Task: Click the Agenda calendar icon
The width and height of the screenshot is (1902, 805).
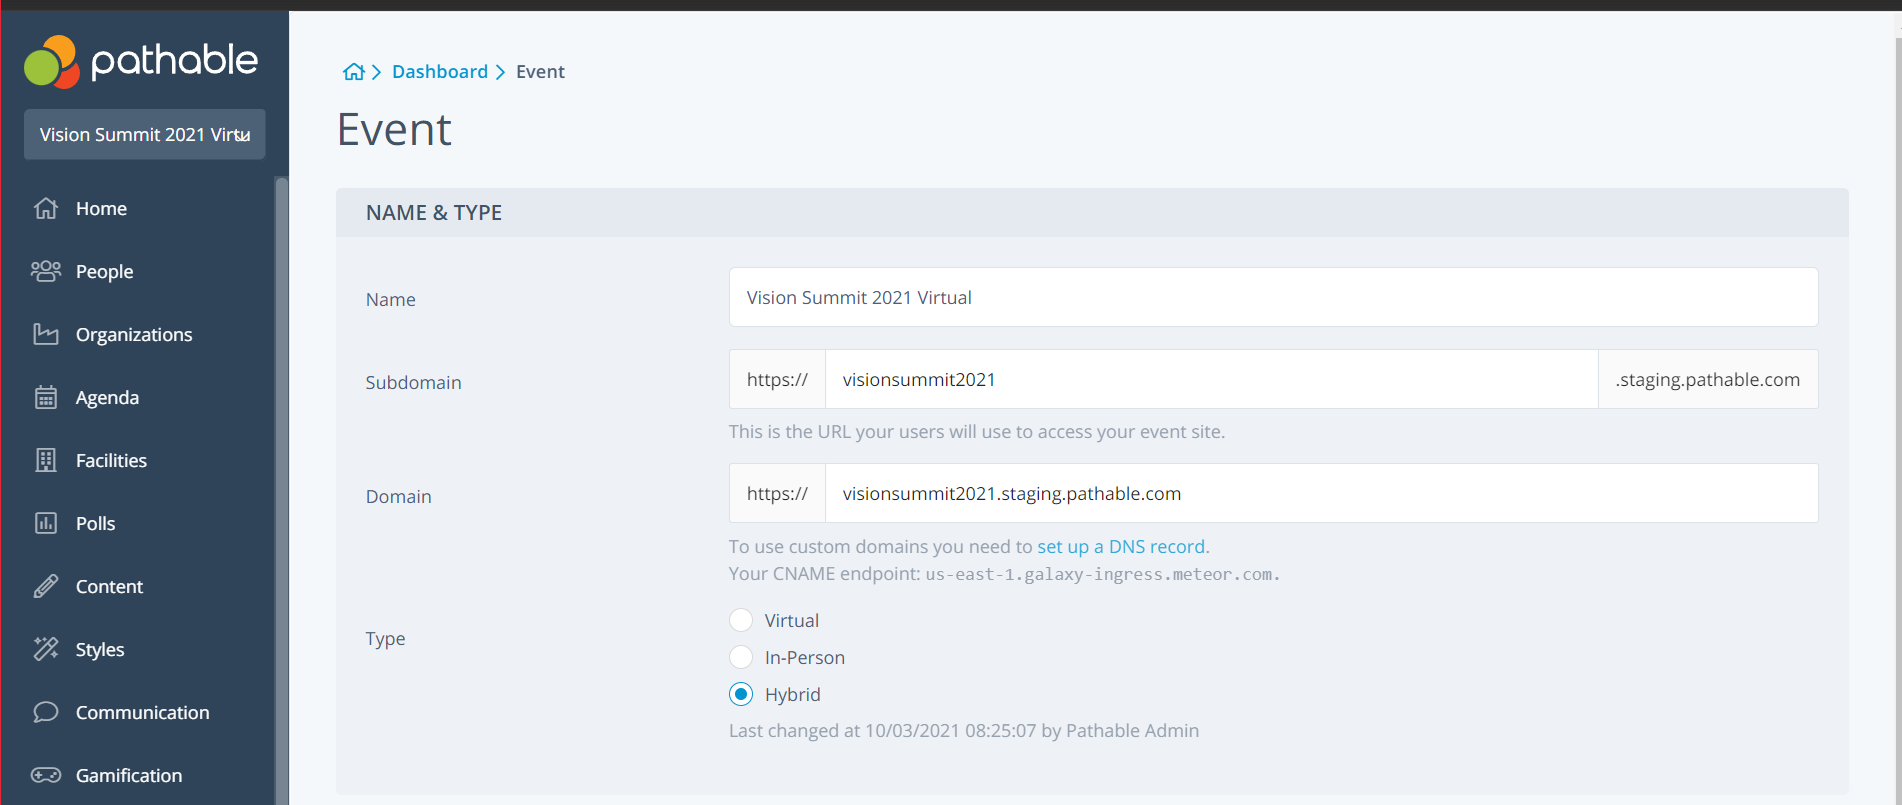Action: [x=46, y=397]
